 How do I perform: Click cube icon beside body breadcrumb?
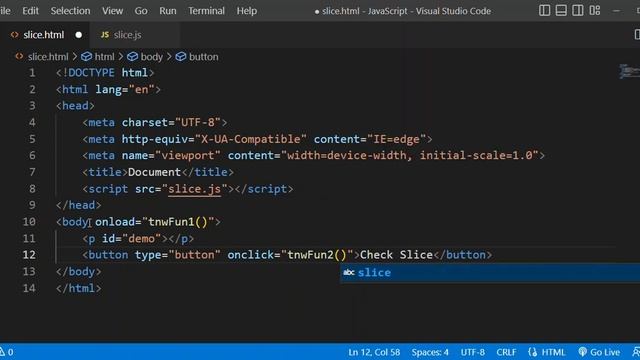pyautogui.click(x=133, y=57)
